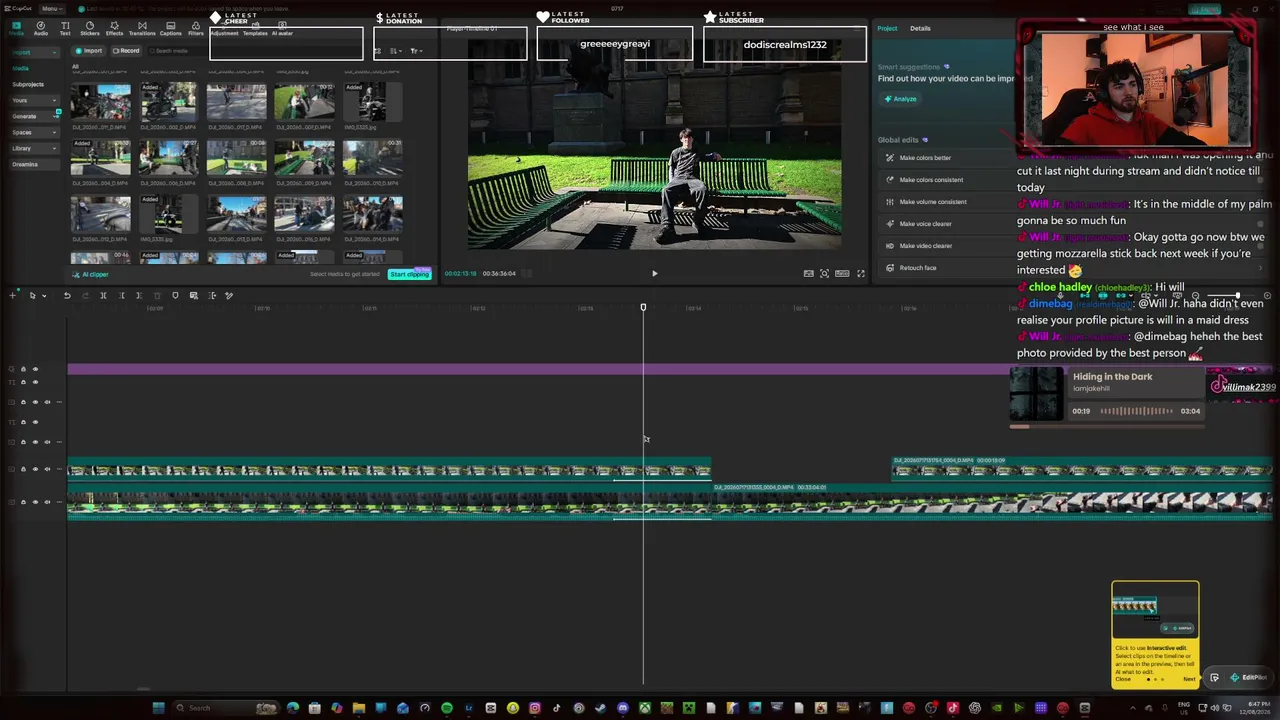Close the Interactive edit tip
The image size is (1280, 720).
coord(1123,679)
